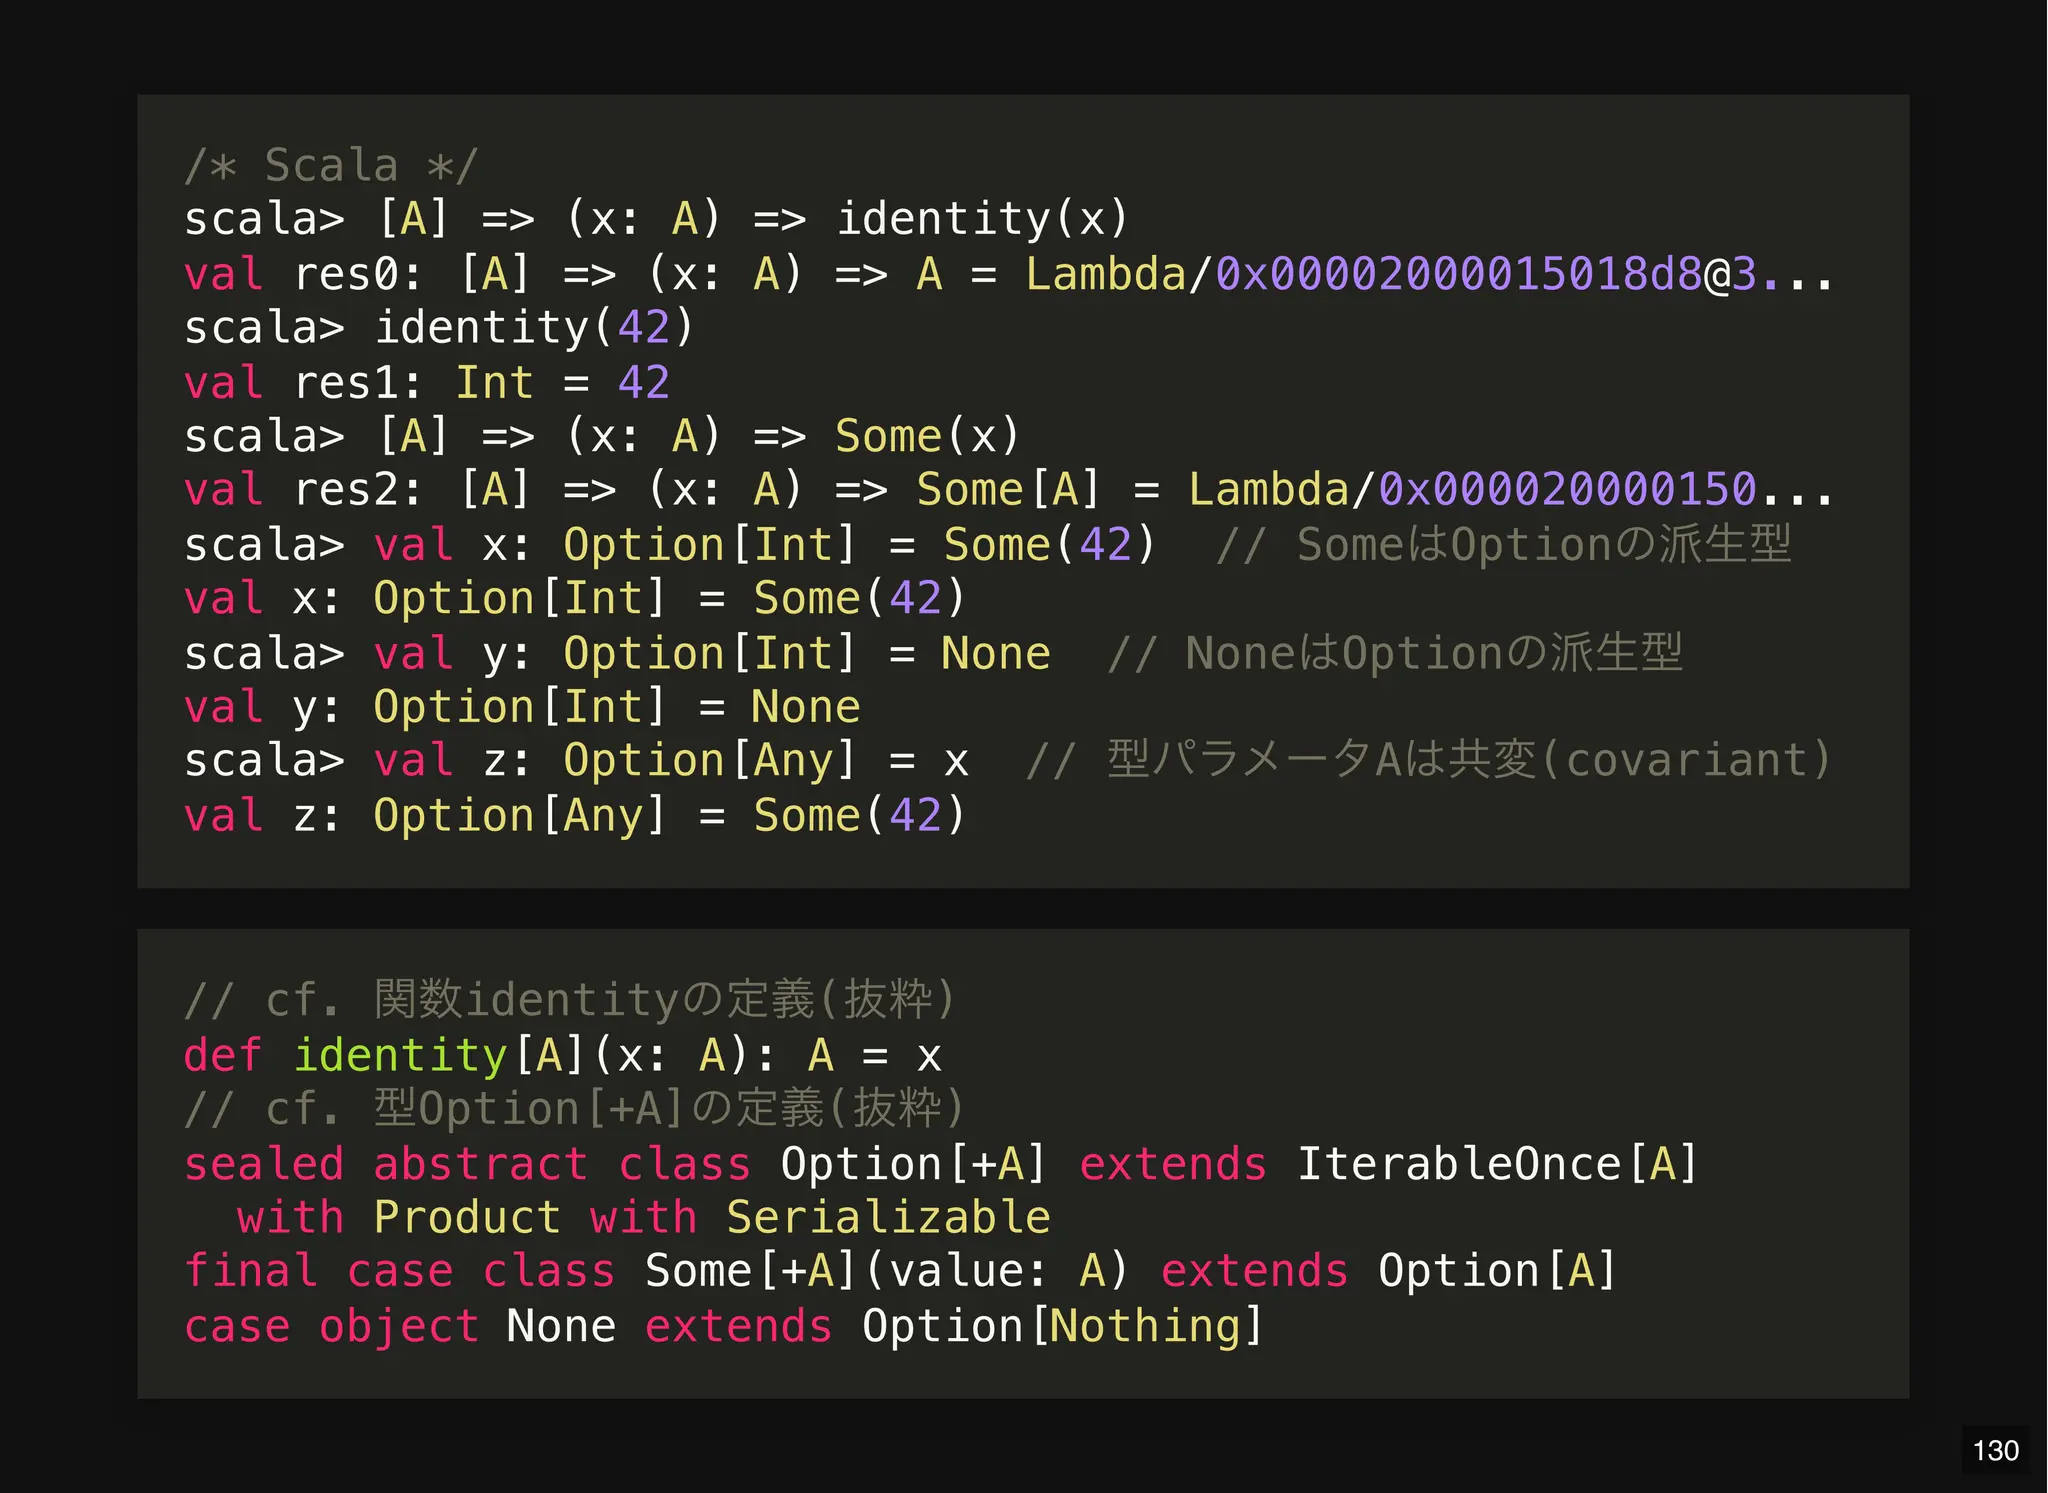Click the 'sealed abstract class Option[+A]' line
Image resolution: width=2048 pixels, height=1493 pixels.
pyautogui.click(x=941, y=1164)
